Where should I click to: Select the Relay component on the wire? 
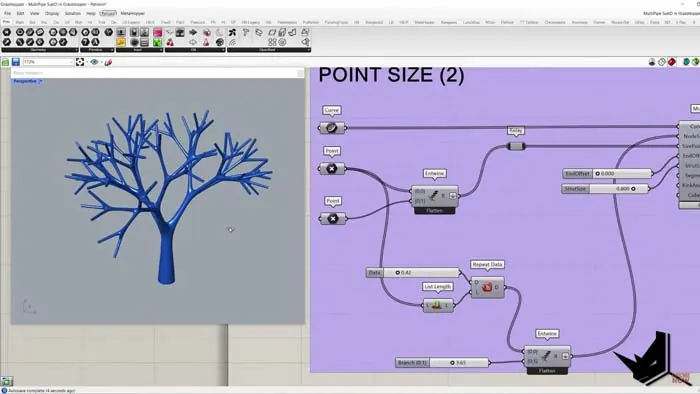[x=516, y=146]
